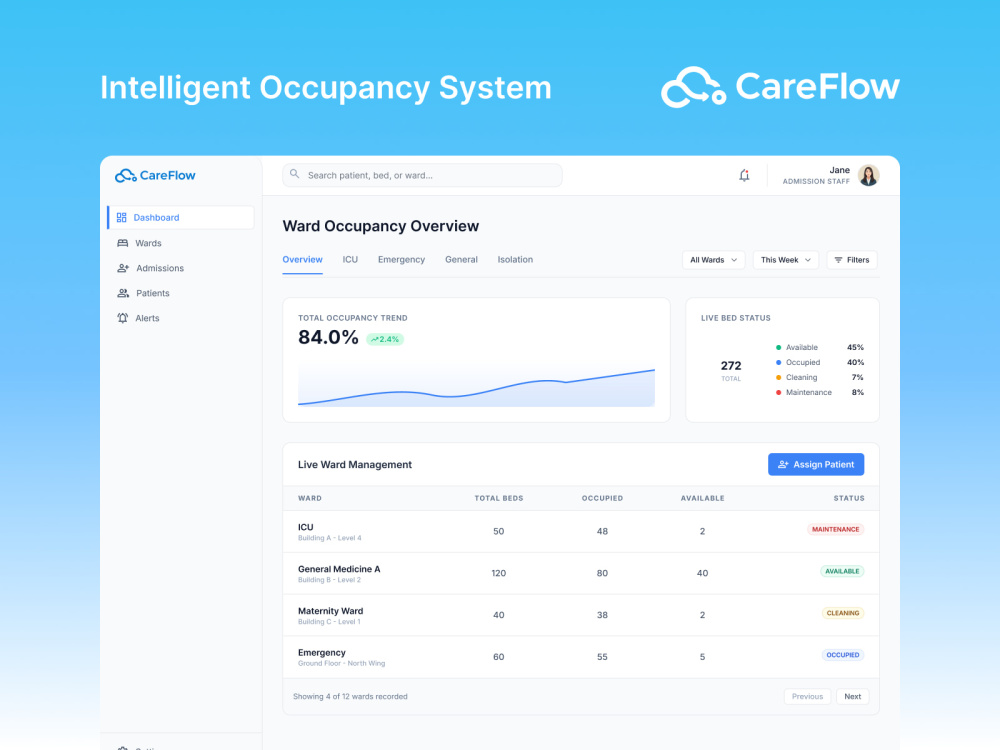The height and width of the screenshot is (750, 1000).
Task: Click the WARD column header
Action: pos(310,499)
